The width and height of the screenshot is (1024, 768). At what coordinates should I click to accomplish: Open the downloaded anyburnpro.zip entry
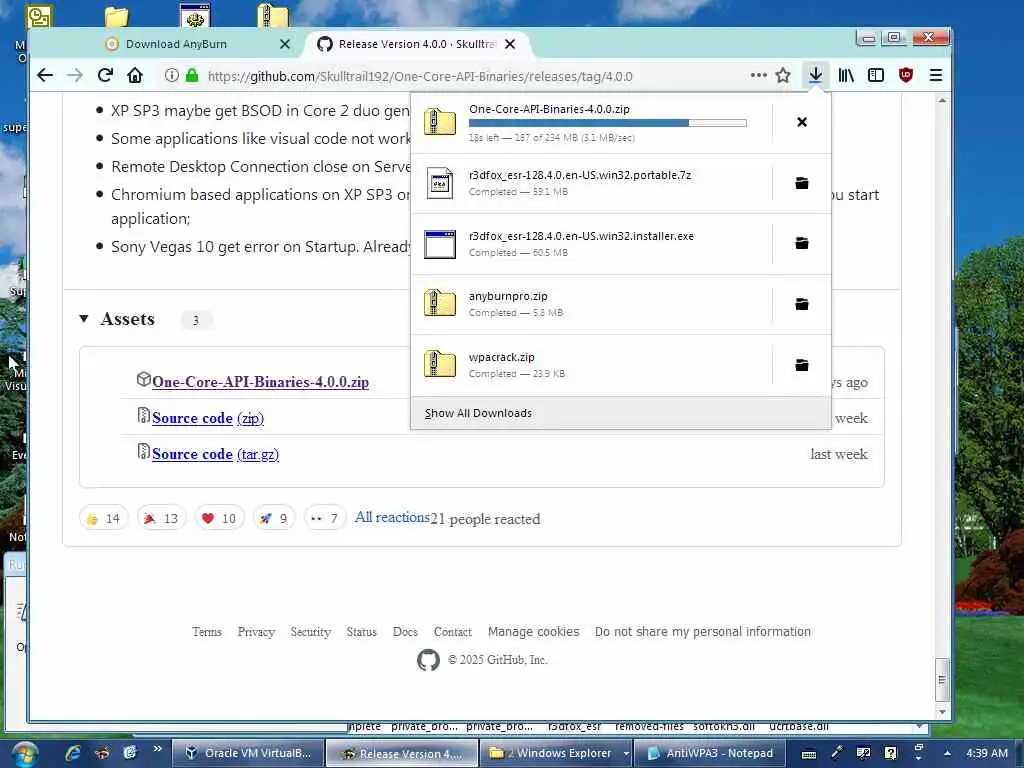(x=591, y=305)
